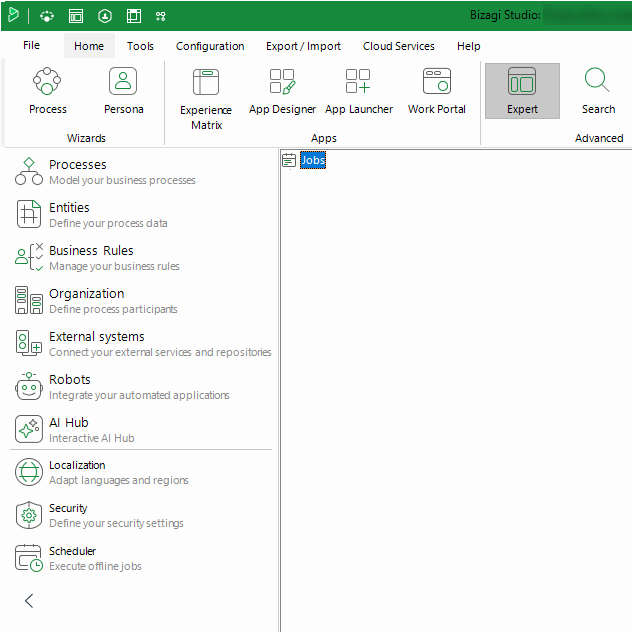Collapse the side panel with chevron arrow

coord(29,601)
